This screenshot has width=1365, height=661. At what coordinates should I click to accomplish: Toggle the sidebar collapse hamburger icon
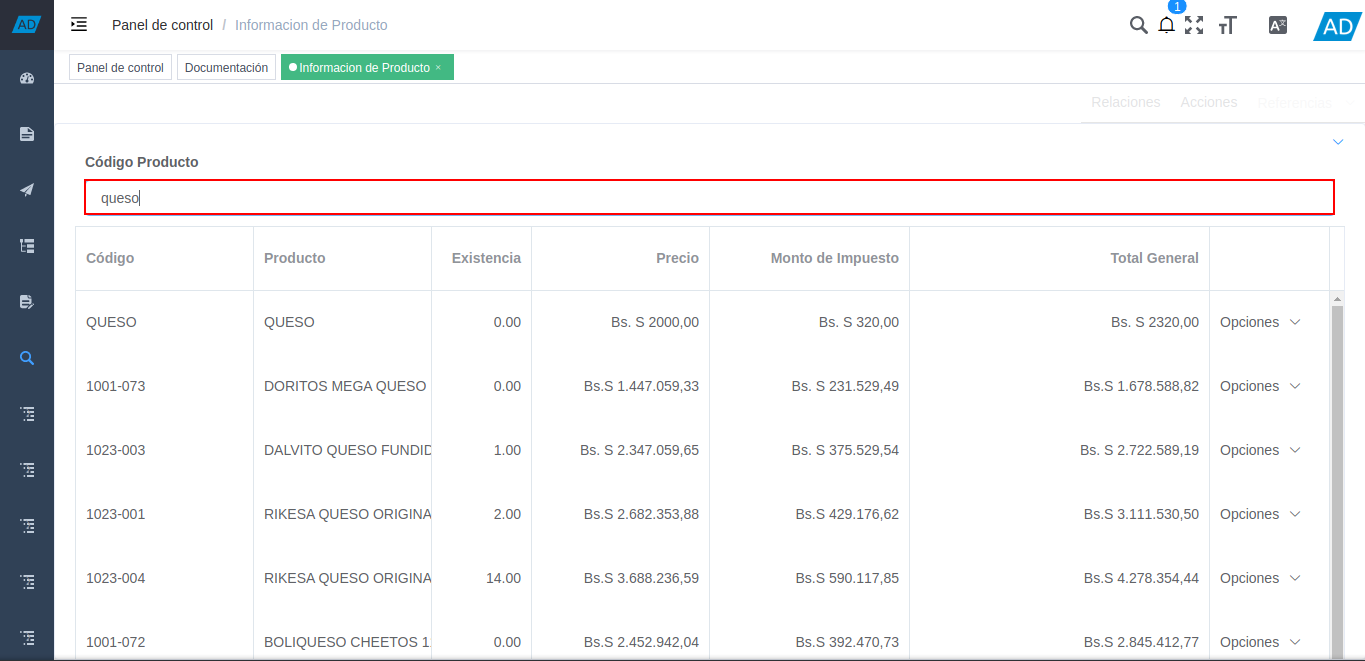79,25
